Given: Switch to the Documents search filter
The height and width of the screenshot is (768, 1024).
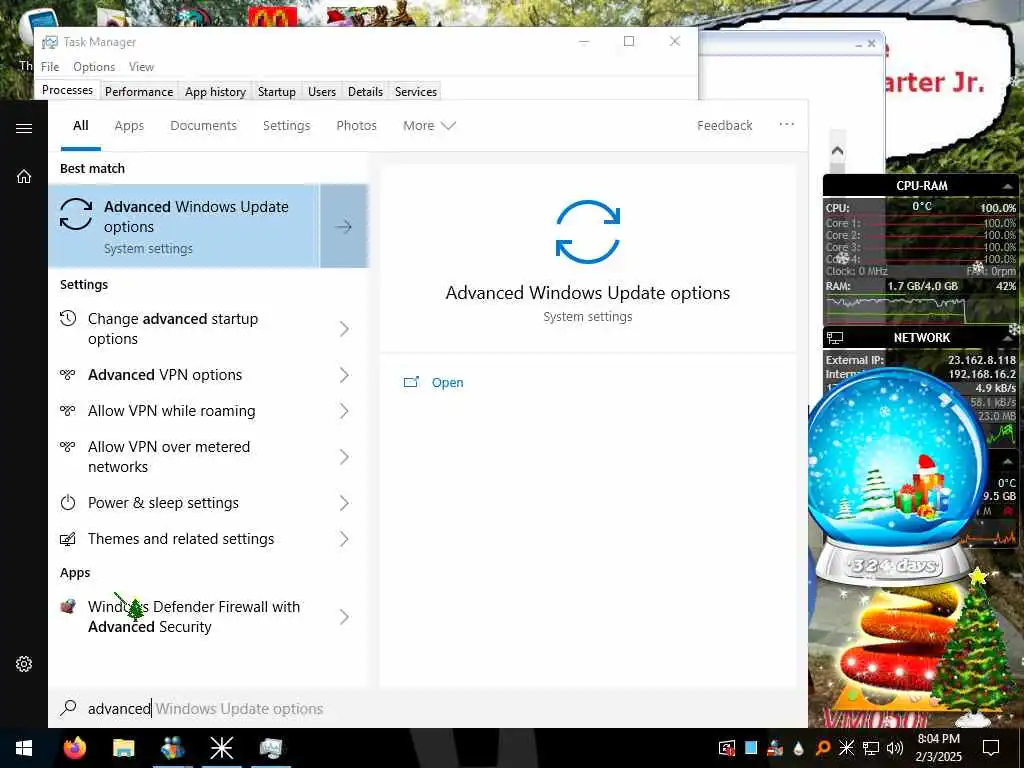Looking at the screenshot, I should 203,125.
